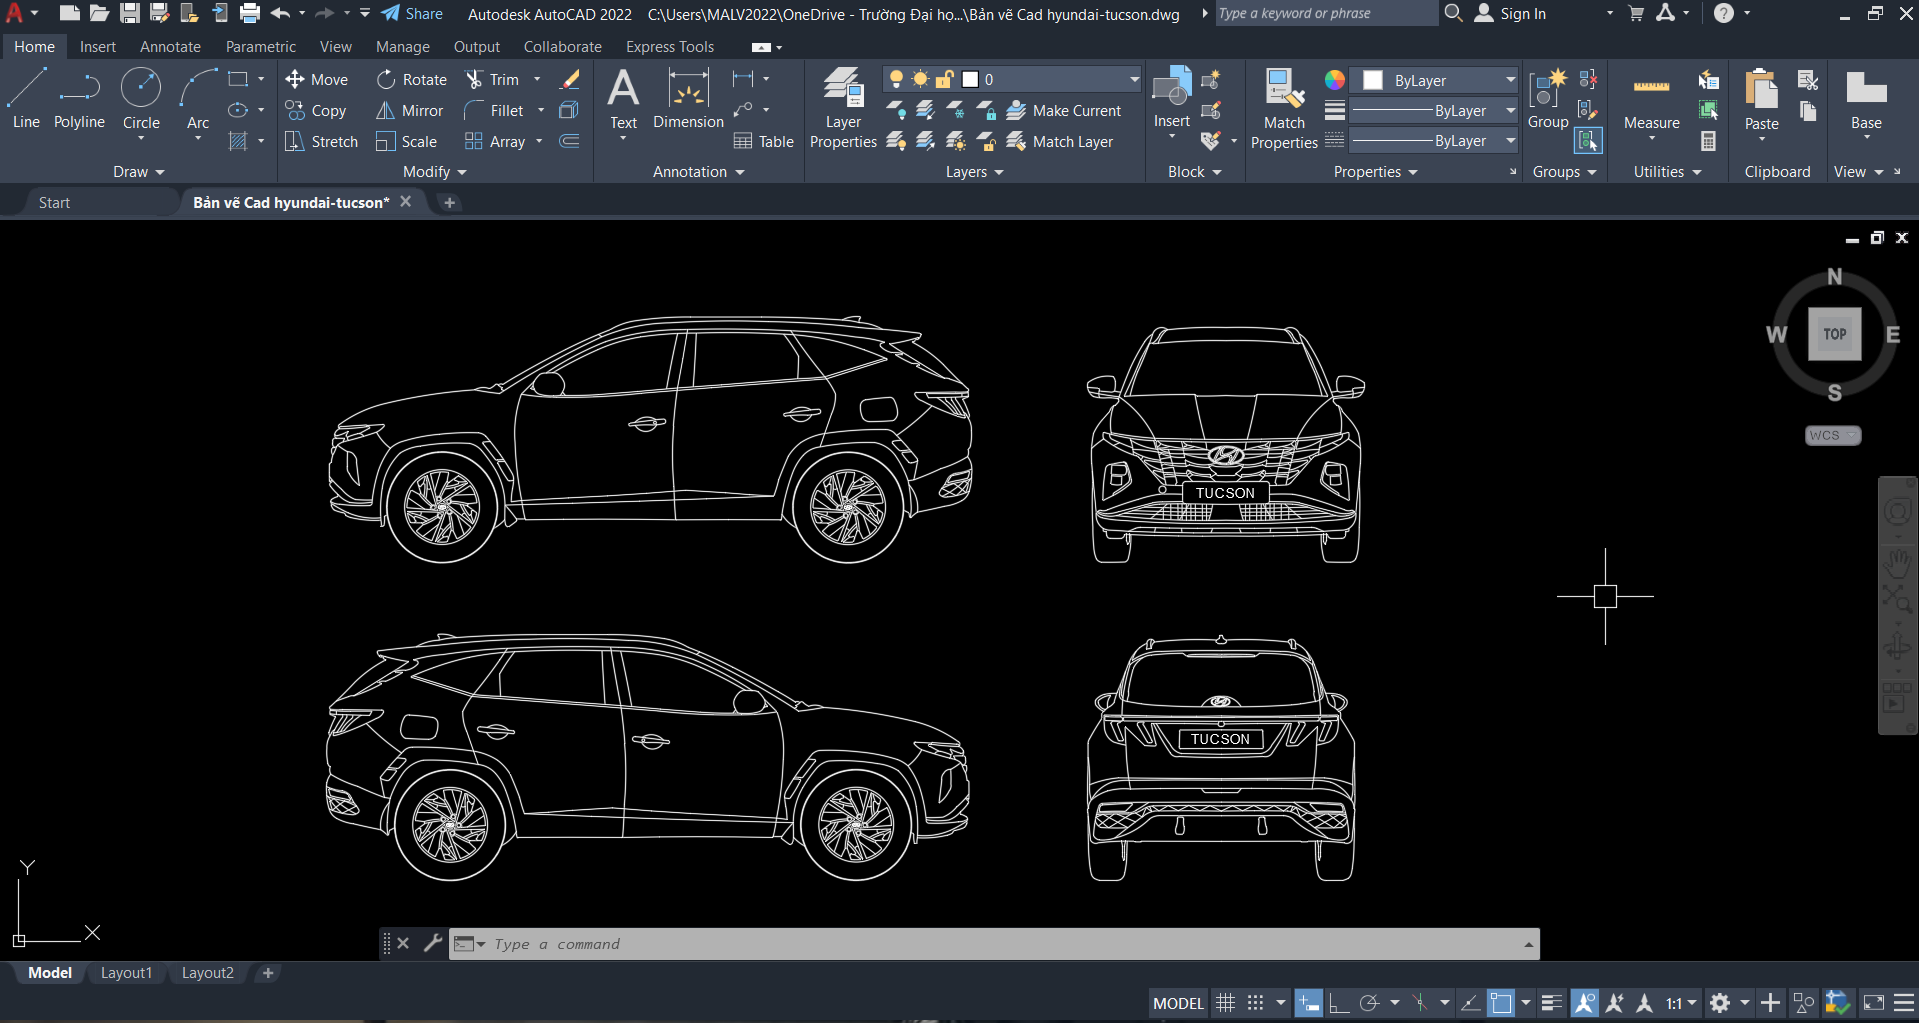Open the command line customize wrench
The width and height of the screenshot is (1919, 1023).
[433, 943]
